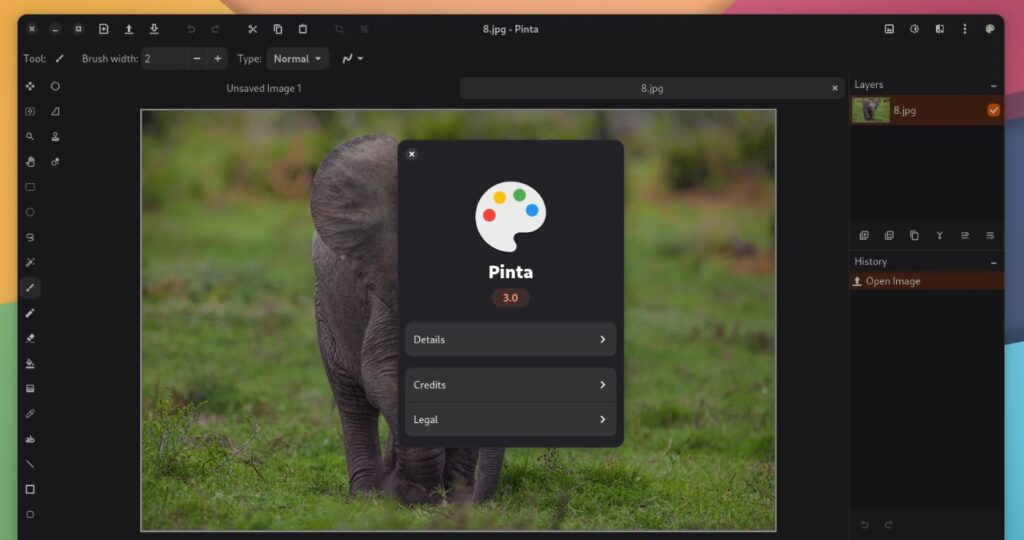Image resolution: width=1024 pixels, height=540 pixels.
Task: Select the Paintbrush tool in toolbox
Action: pyautogui.click(x=30, y=288)
